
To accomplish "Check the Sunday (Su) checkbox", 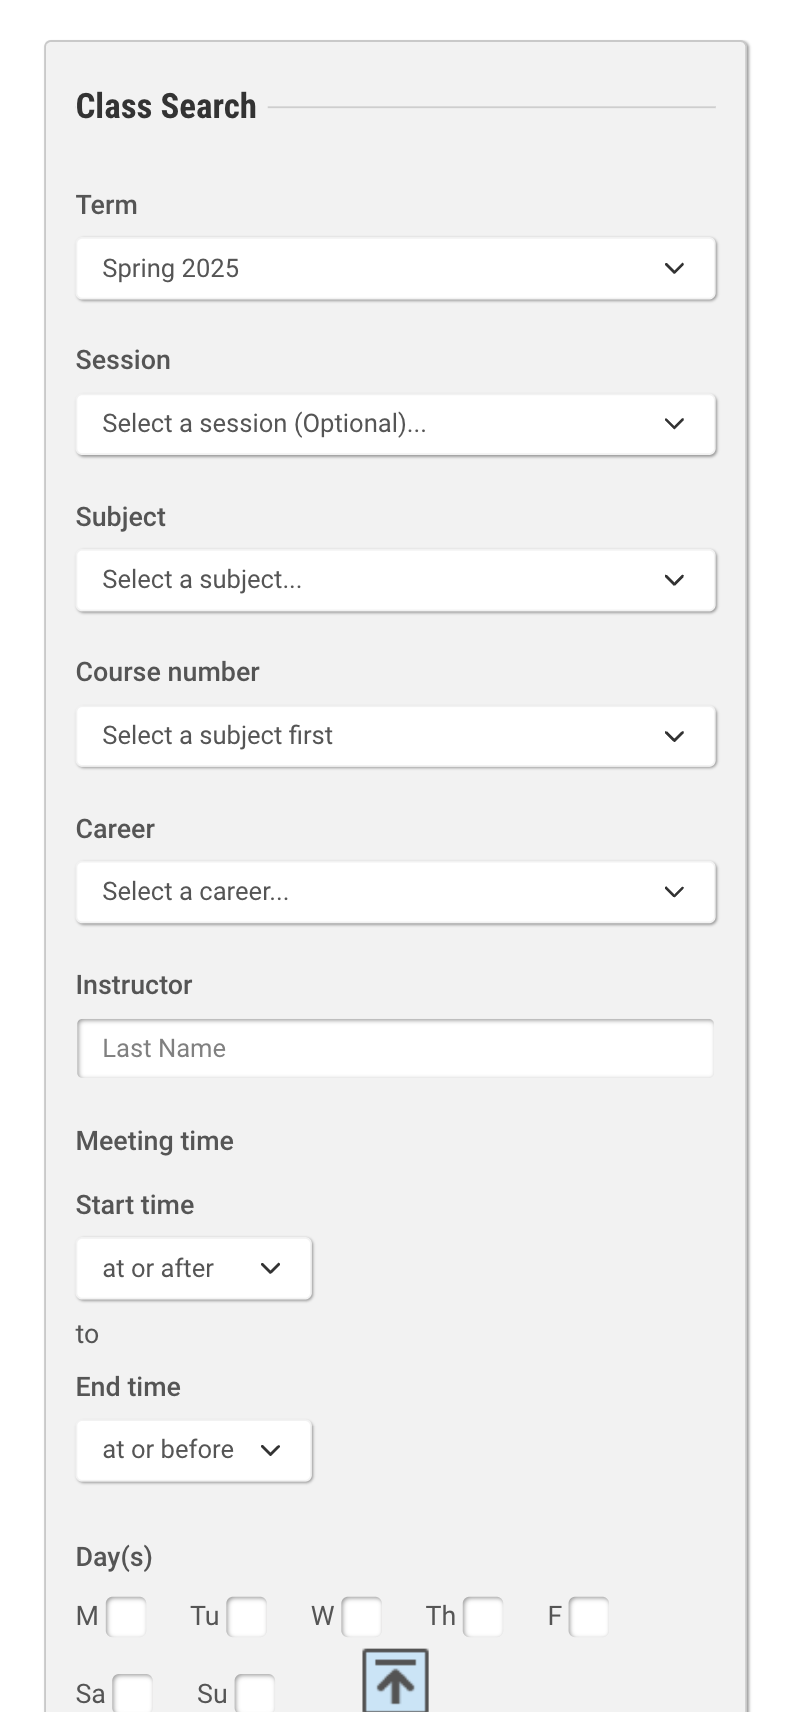I will click(x=255, y=1694).
